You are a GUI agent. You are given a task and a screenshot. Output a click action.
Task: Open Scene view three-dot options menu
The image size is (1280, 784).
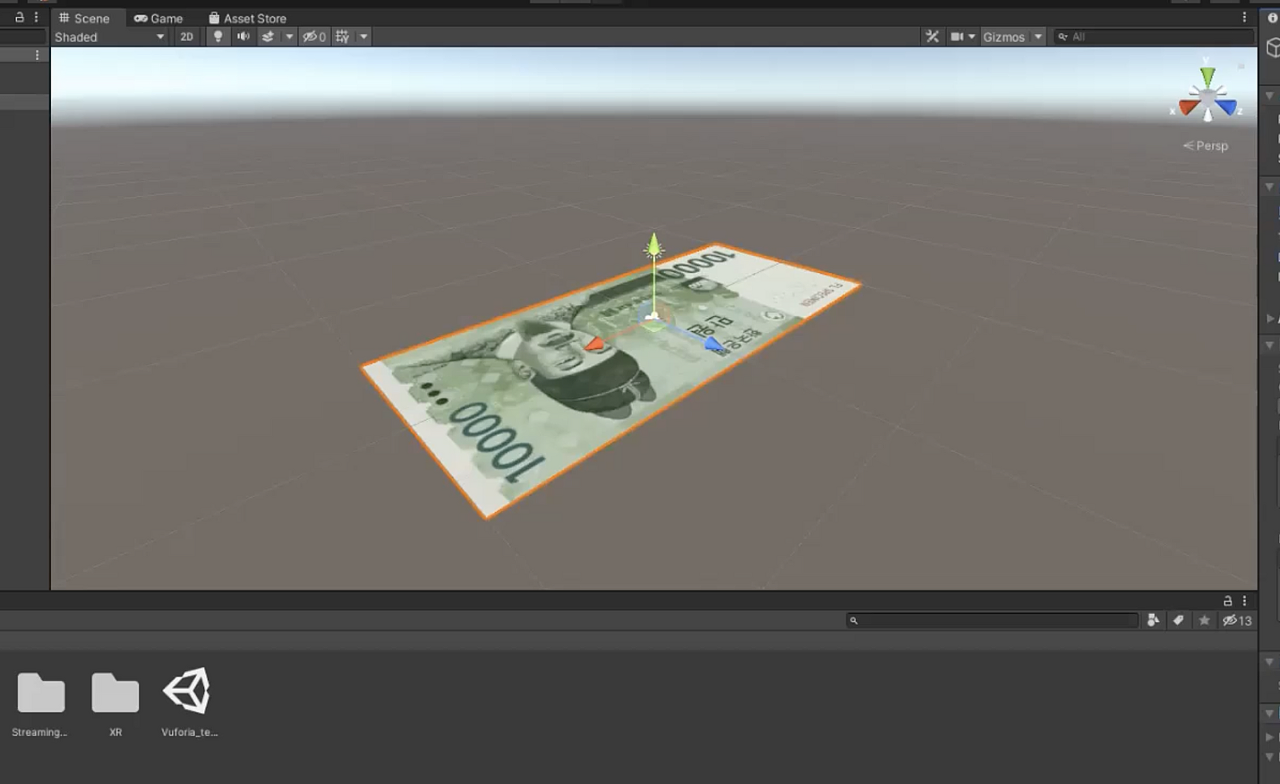coord(1245,18)
